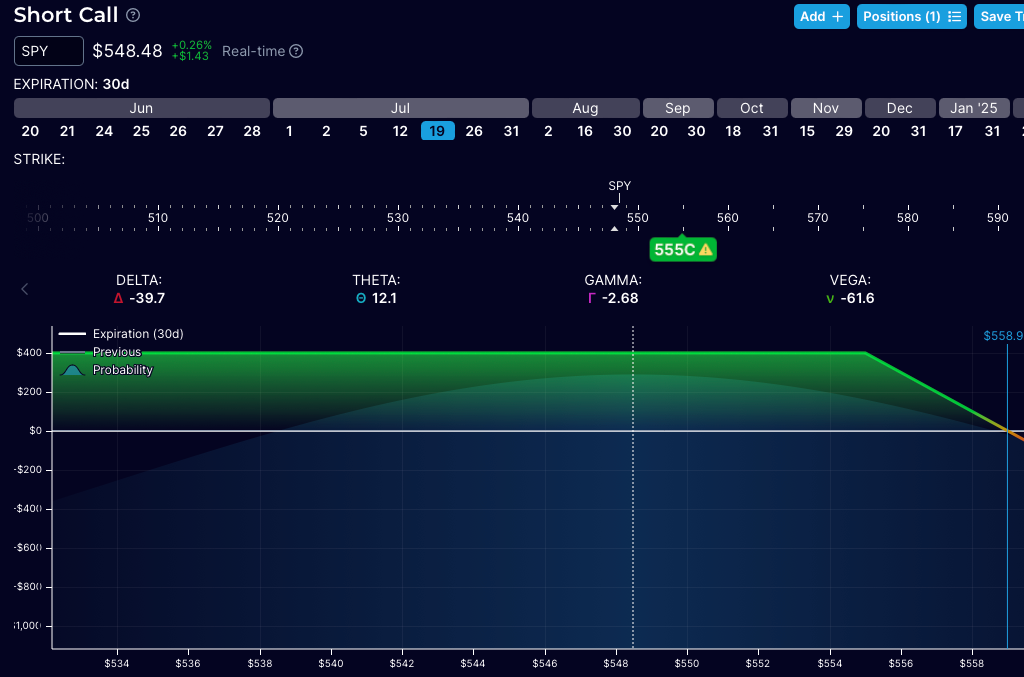Click the $550 label on chart x-axis
This screenshot has width=1024, height=677.
click(686, 663)
